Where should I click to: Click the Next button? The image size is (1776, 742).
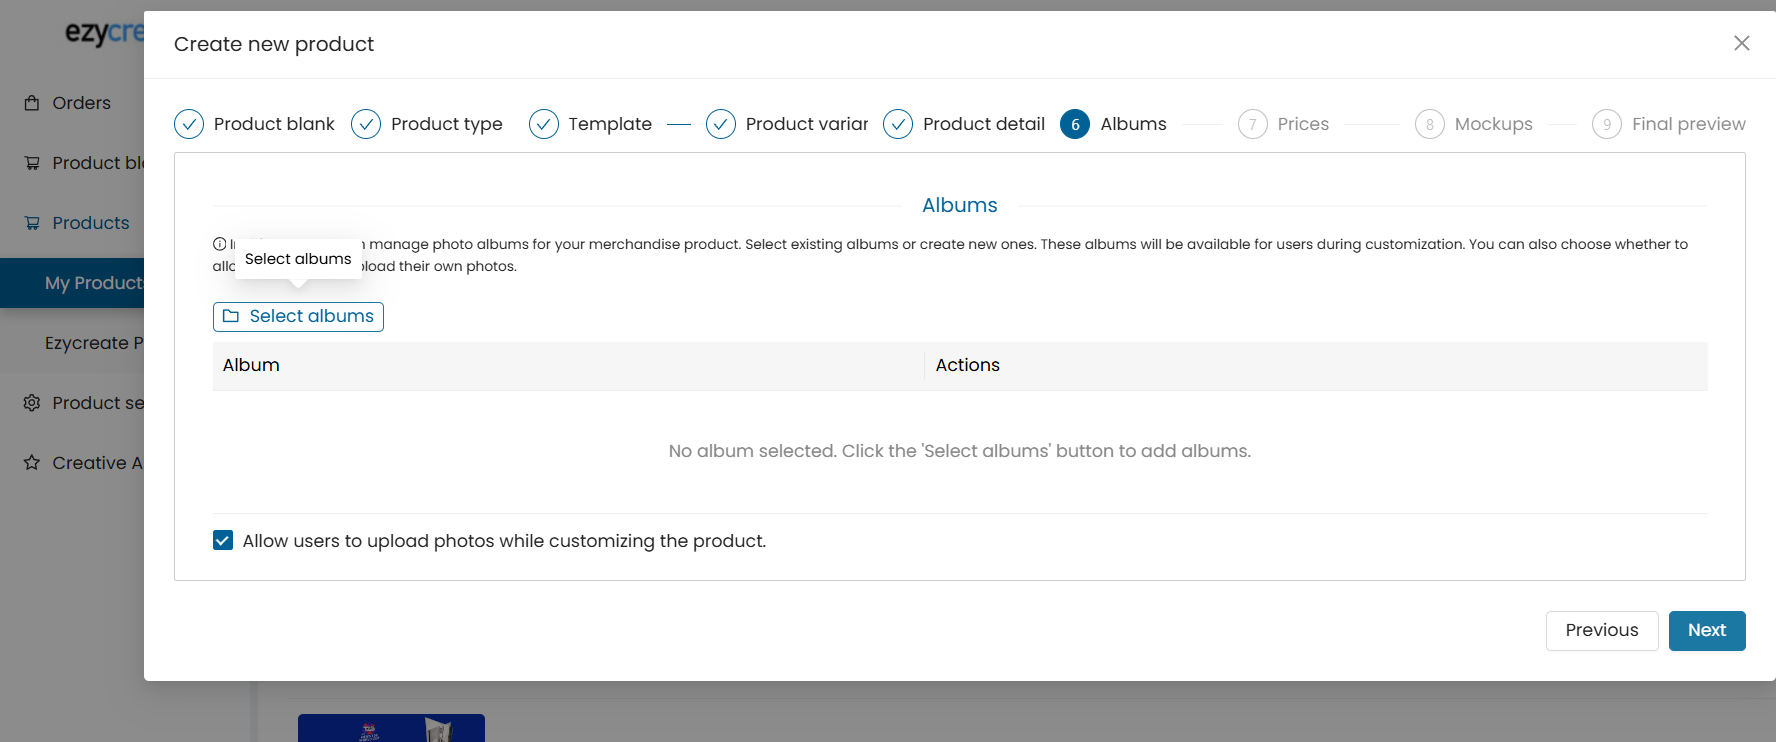pyautogui.click(x=1707, y=630)
